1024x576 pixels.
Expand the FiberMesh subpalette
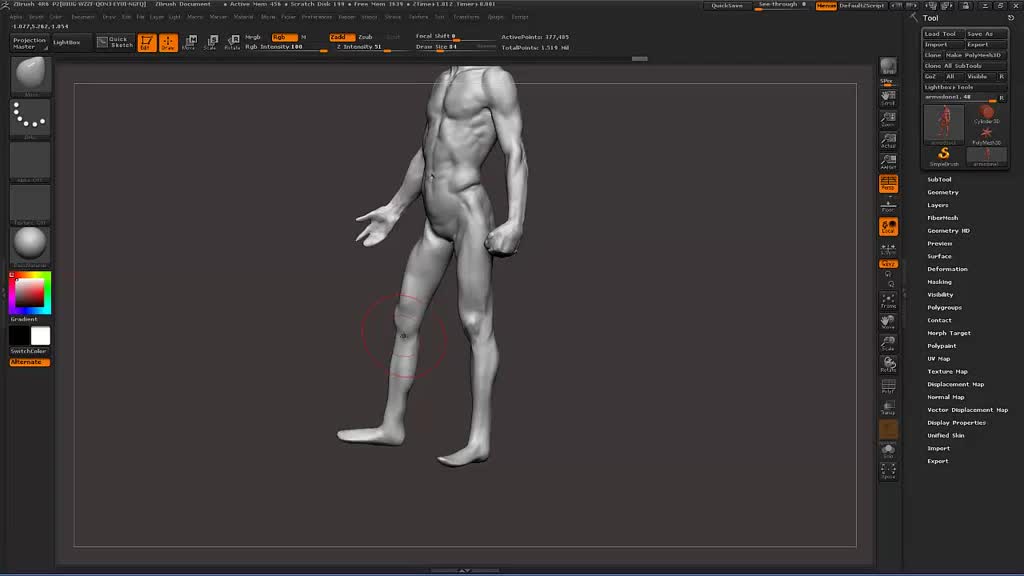pyautogui.click(x=942, y=218)
